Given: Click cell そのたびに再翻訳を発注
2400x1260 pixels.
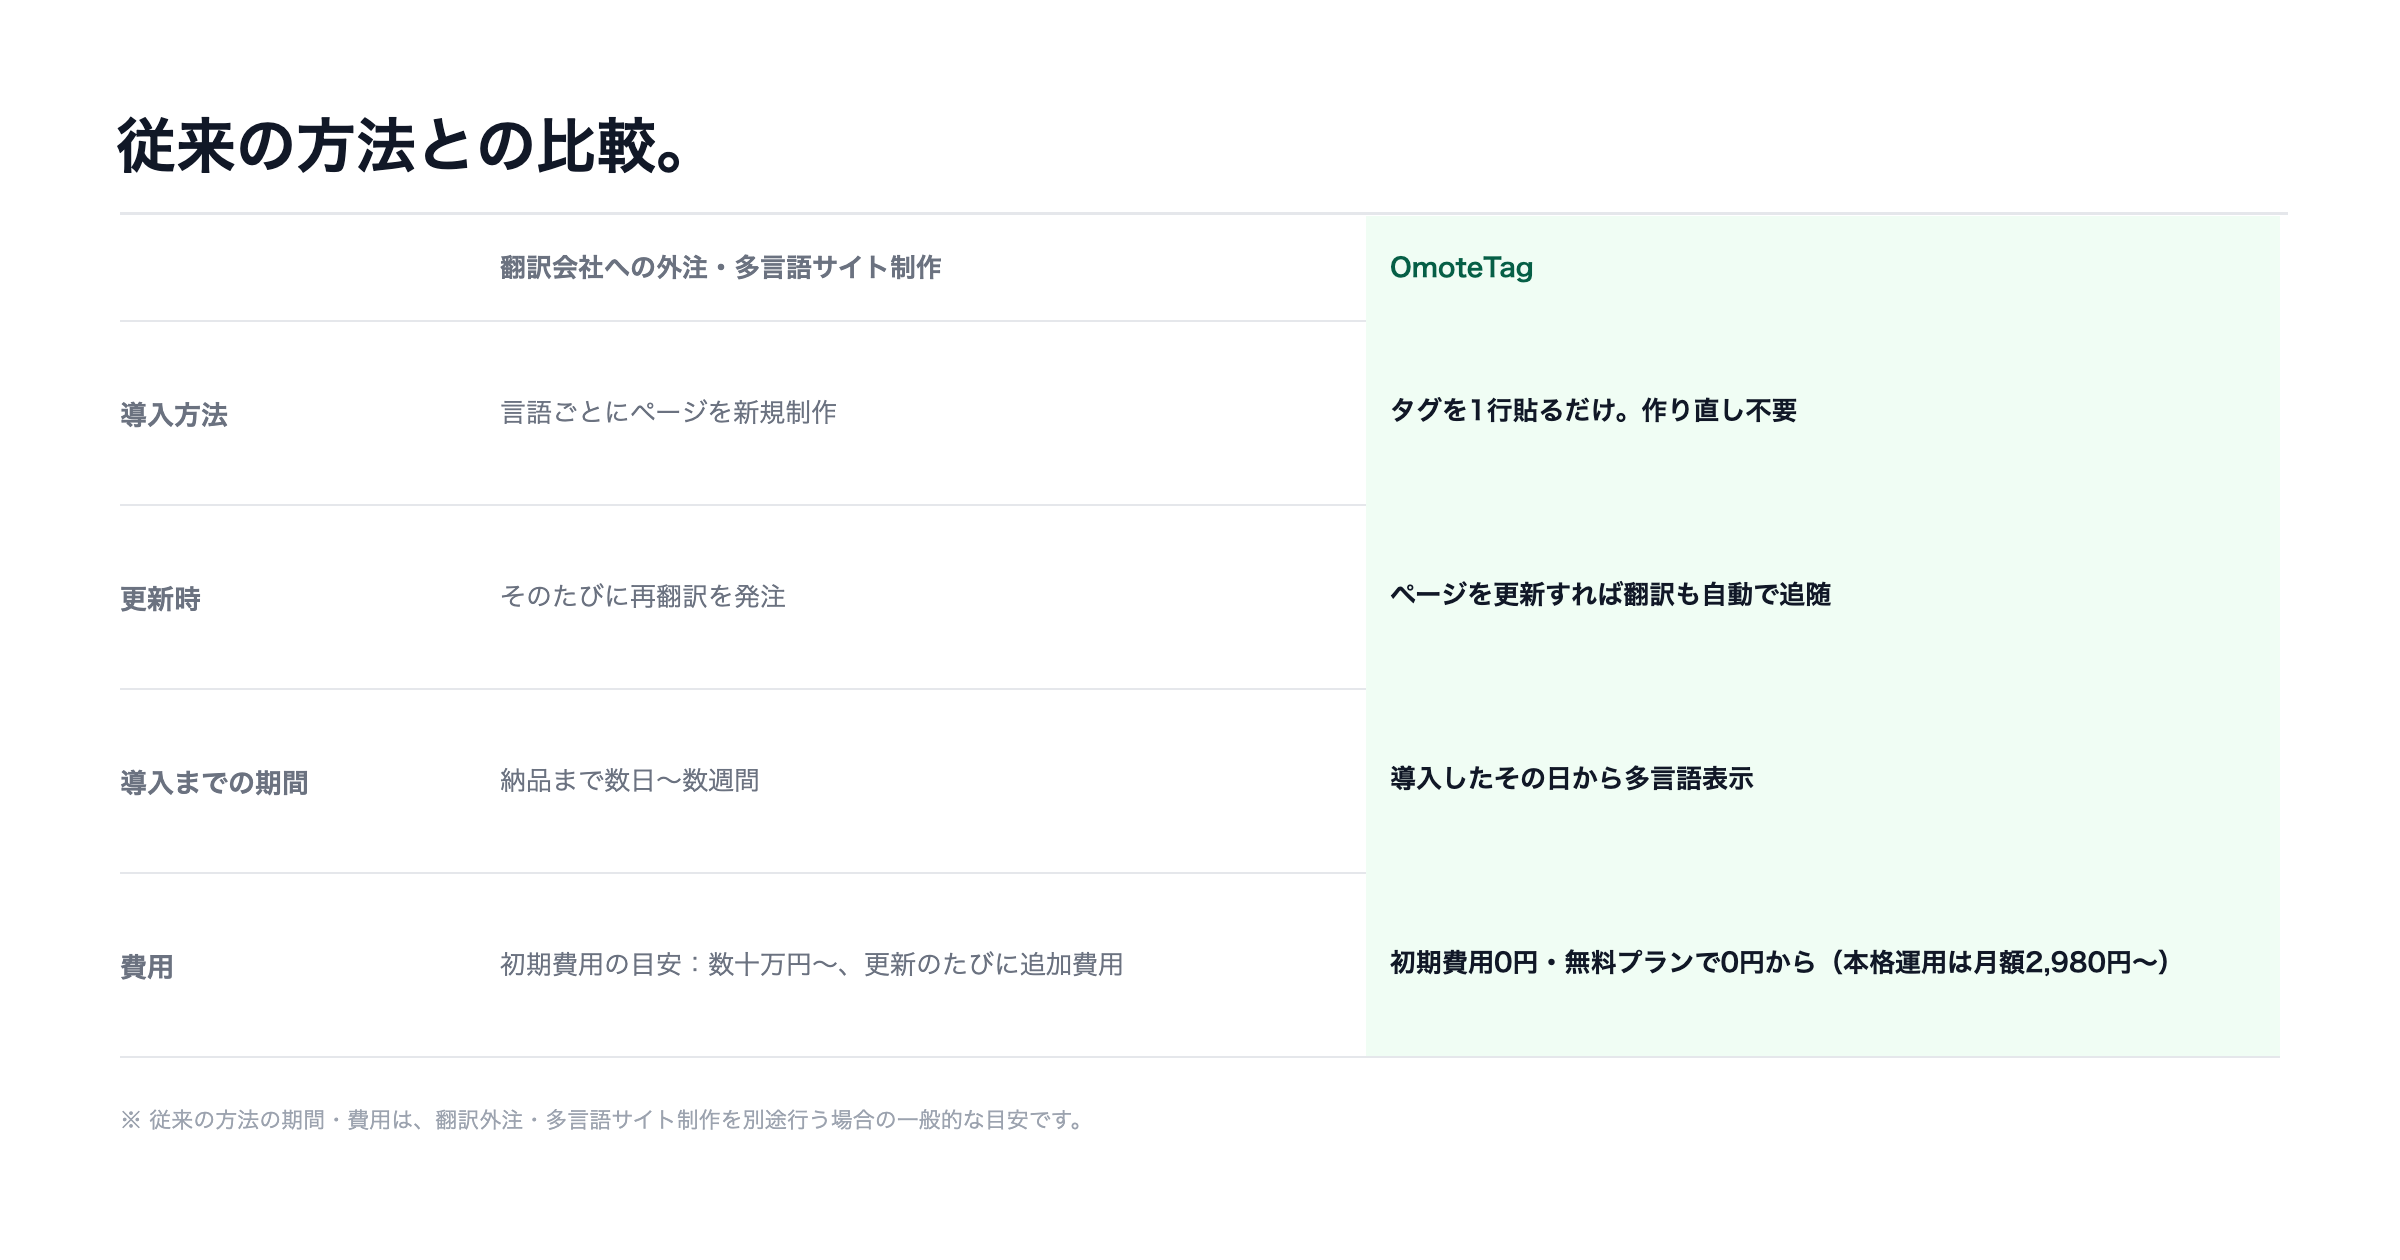Looking at the screenshot, I should [x=643, y=596].
